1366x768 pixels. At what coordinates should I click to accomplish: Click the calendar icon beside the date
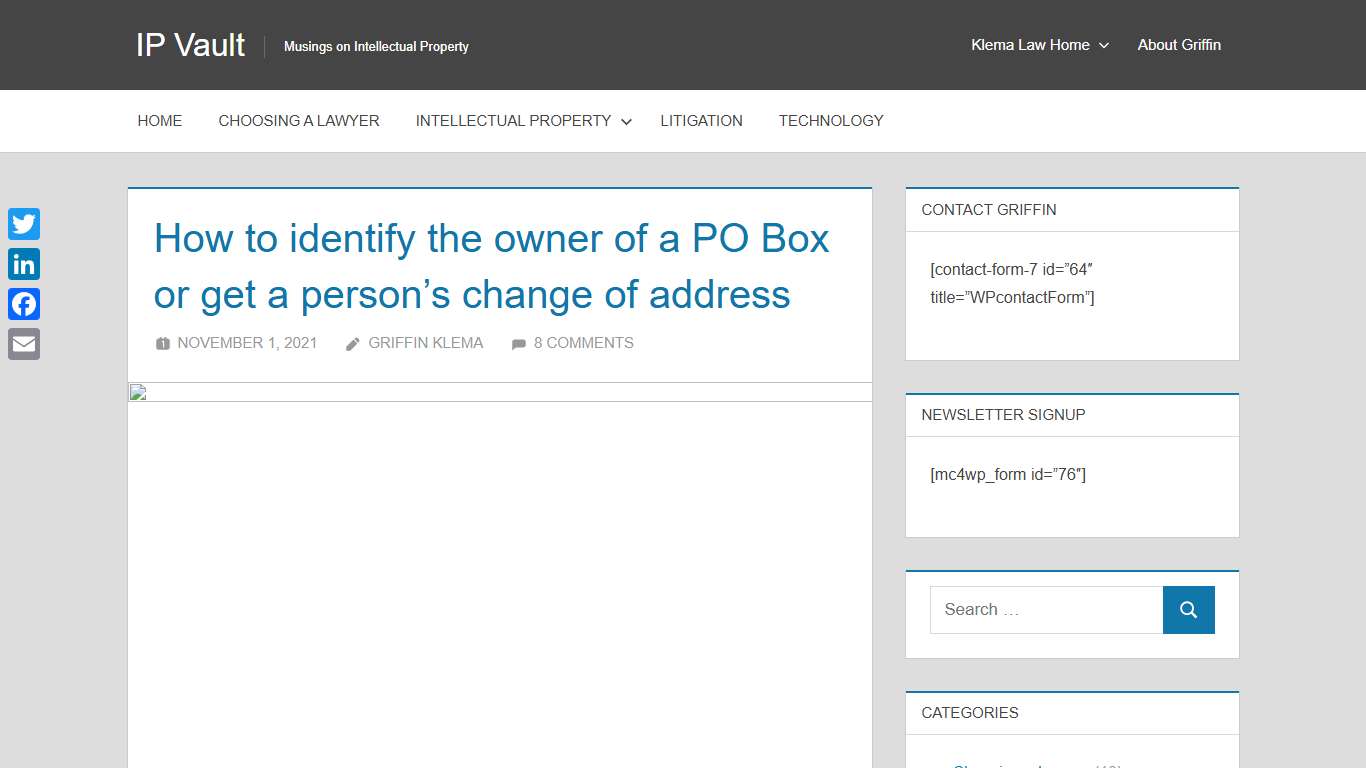point(162,343)
